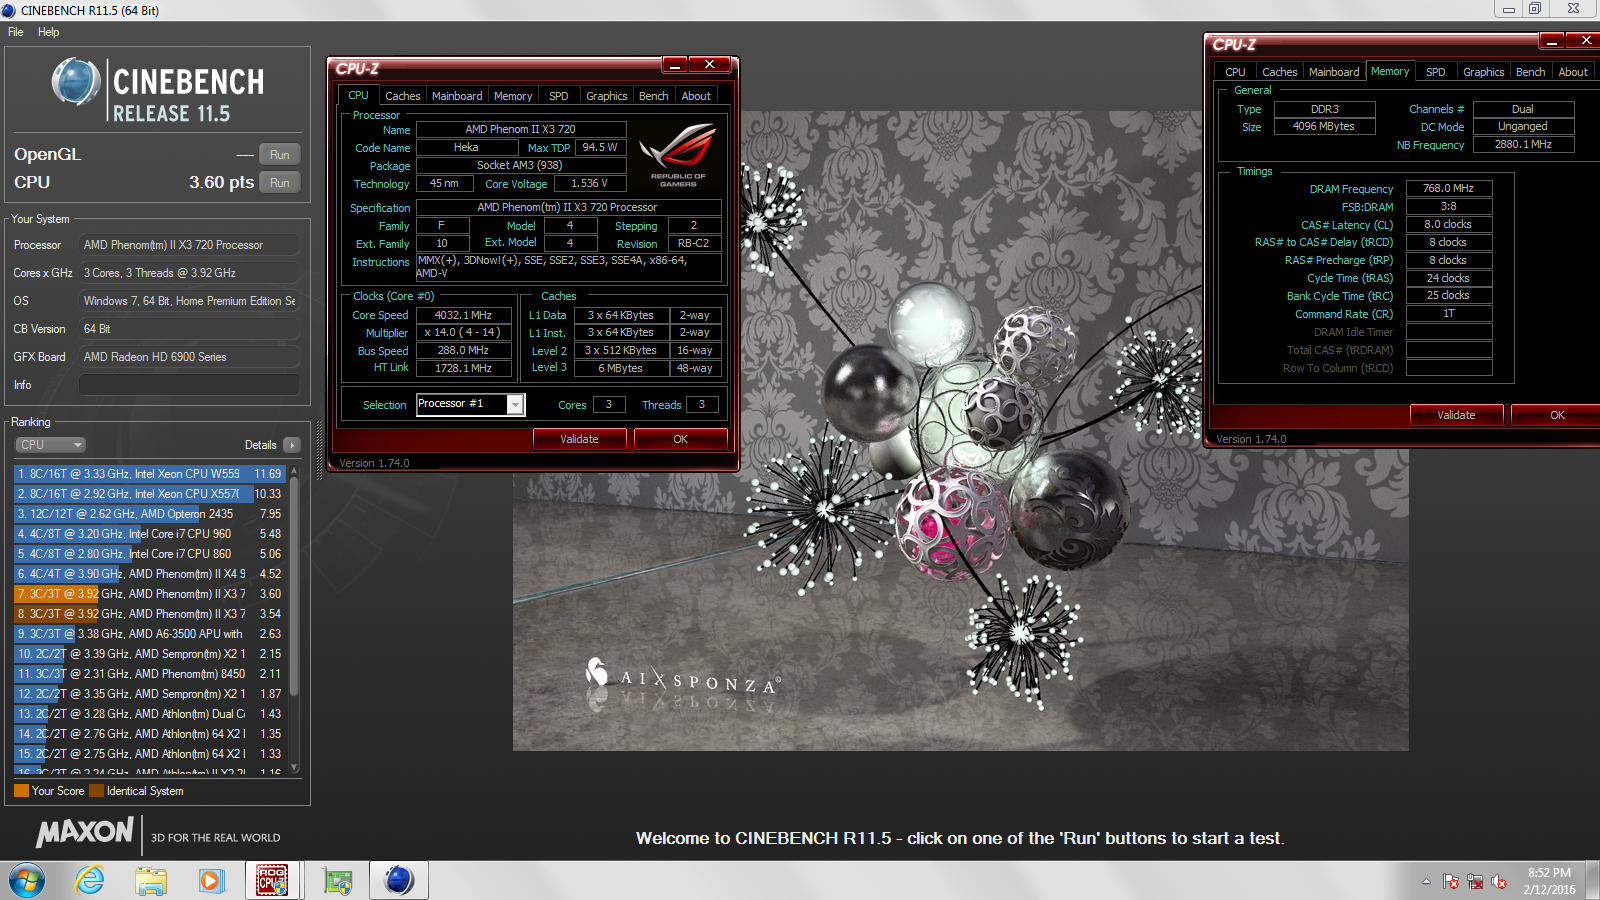Click the GFX Board Radeon HD 6900 field

click(189, 357)
